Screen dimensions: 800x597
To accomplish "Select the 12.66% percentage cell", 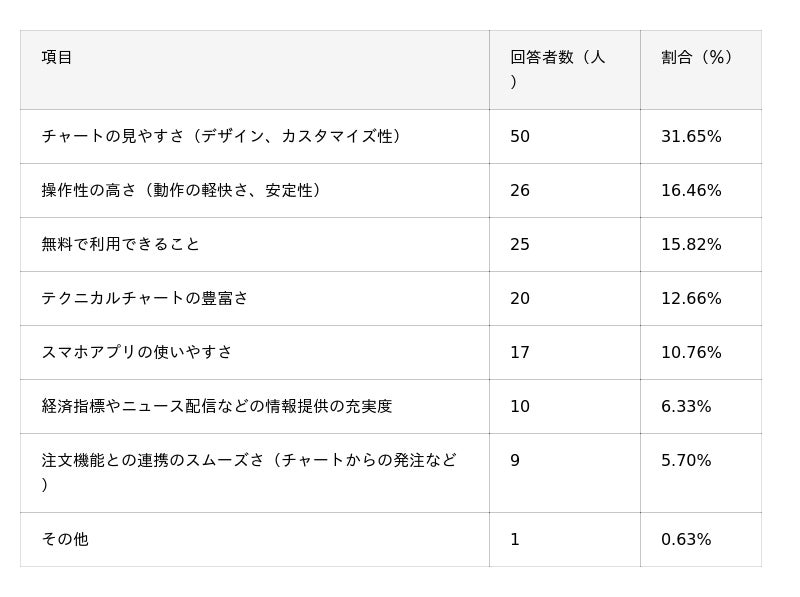I will pyautogui.click(x=691, y=299).
